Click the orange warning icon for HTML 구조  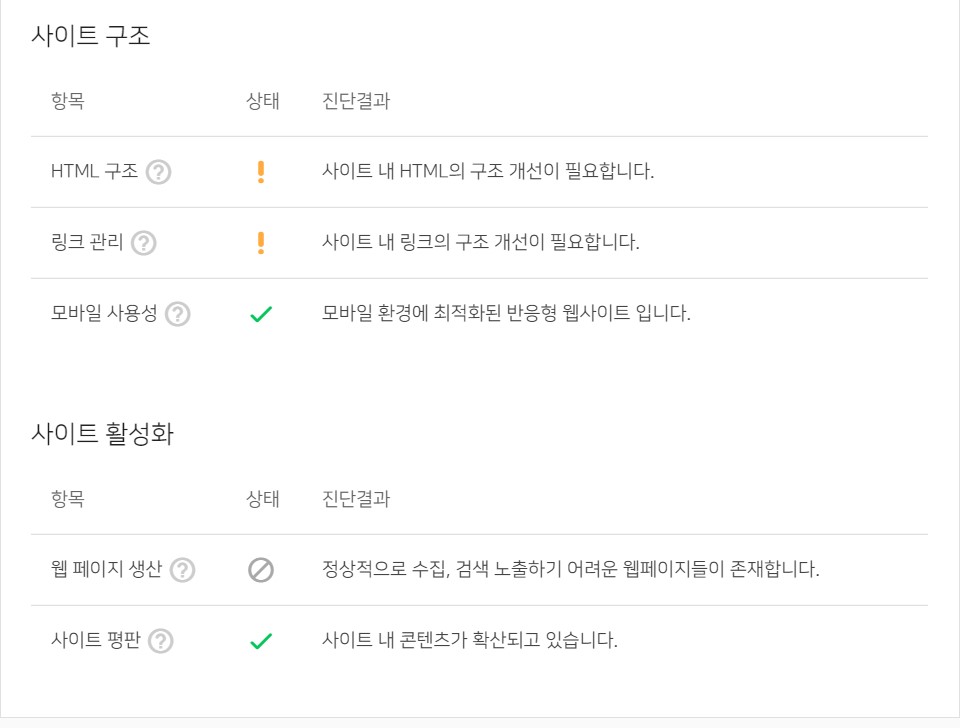coord(260,172)
